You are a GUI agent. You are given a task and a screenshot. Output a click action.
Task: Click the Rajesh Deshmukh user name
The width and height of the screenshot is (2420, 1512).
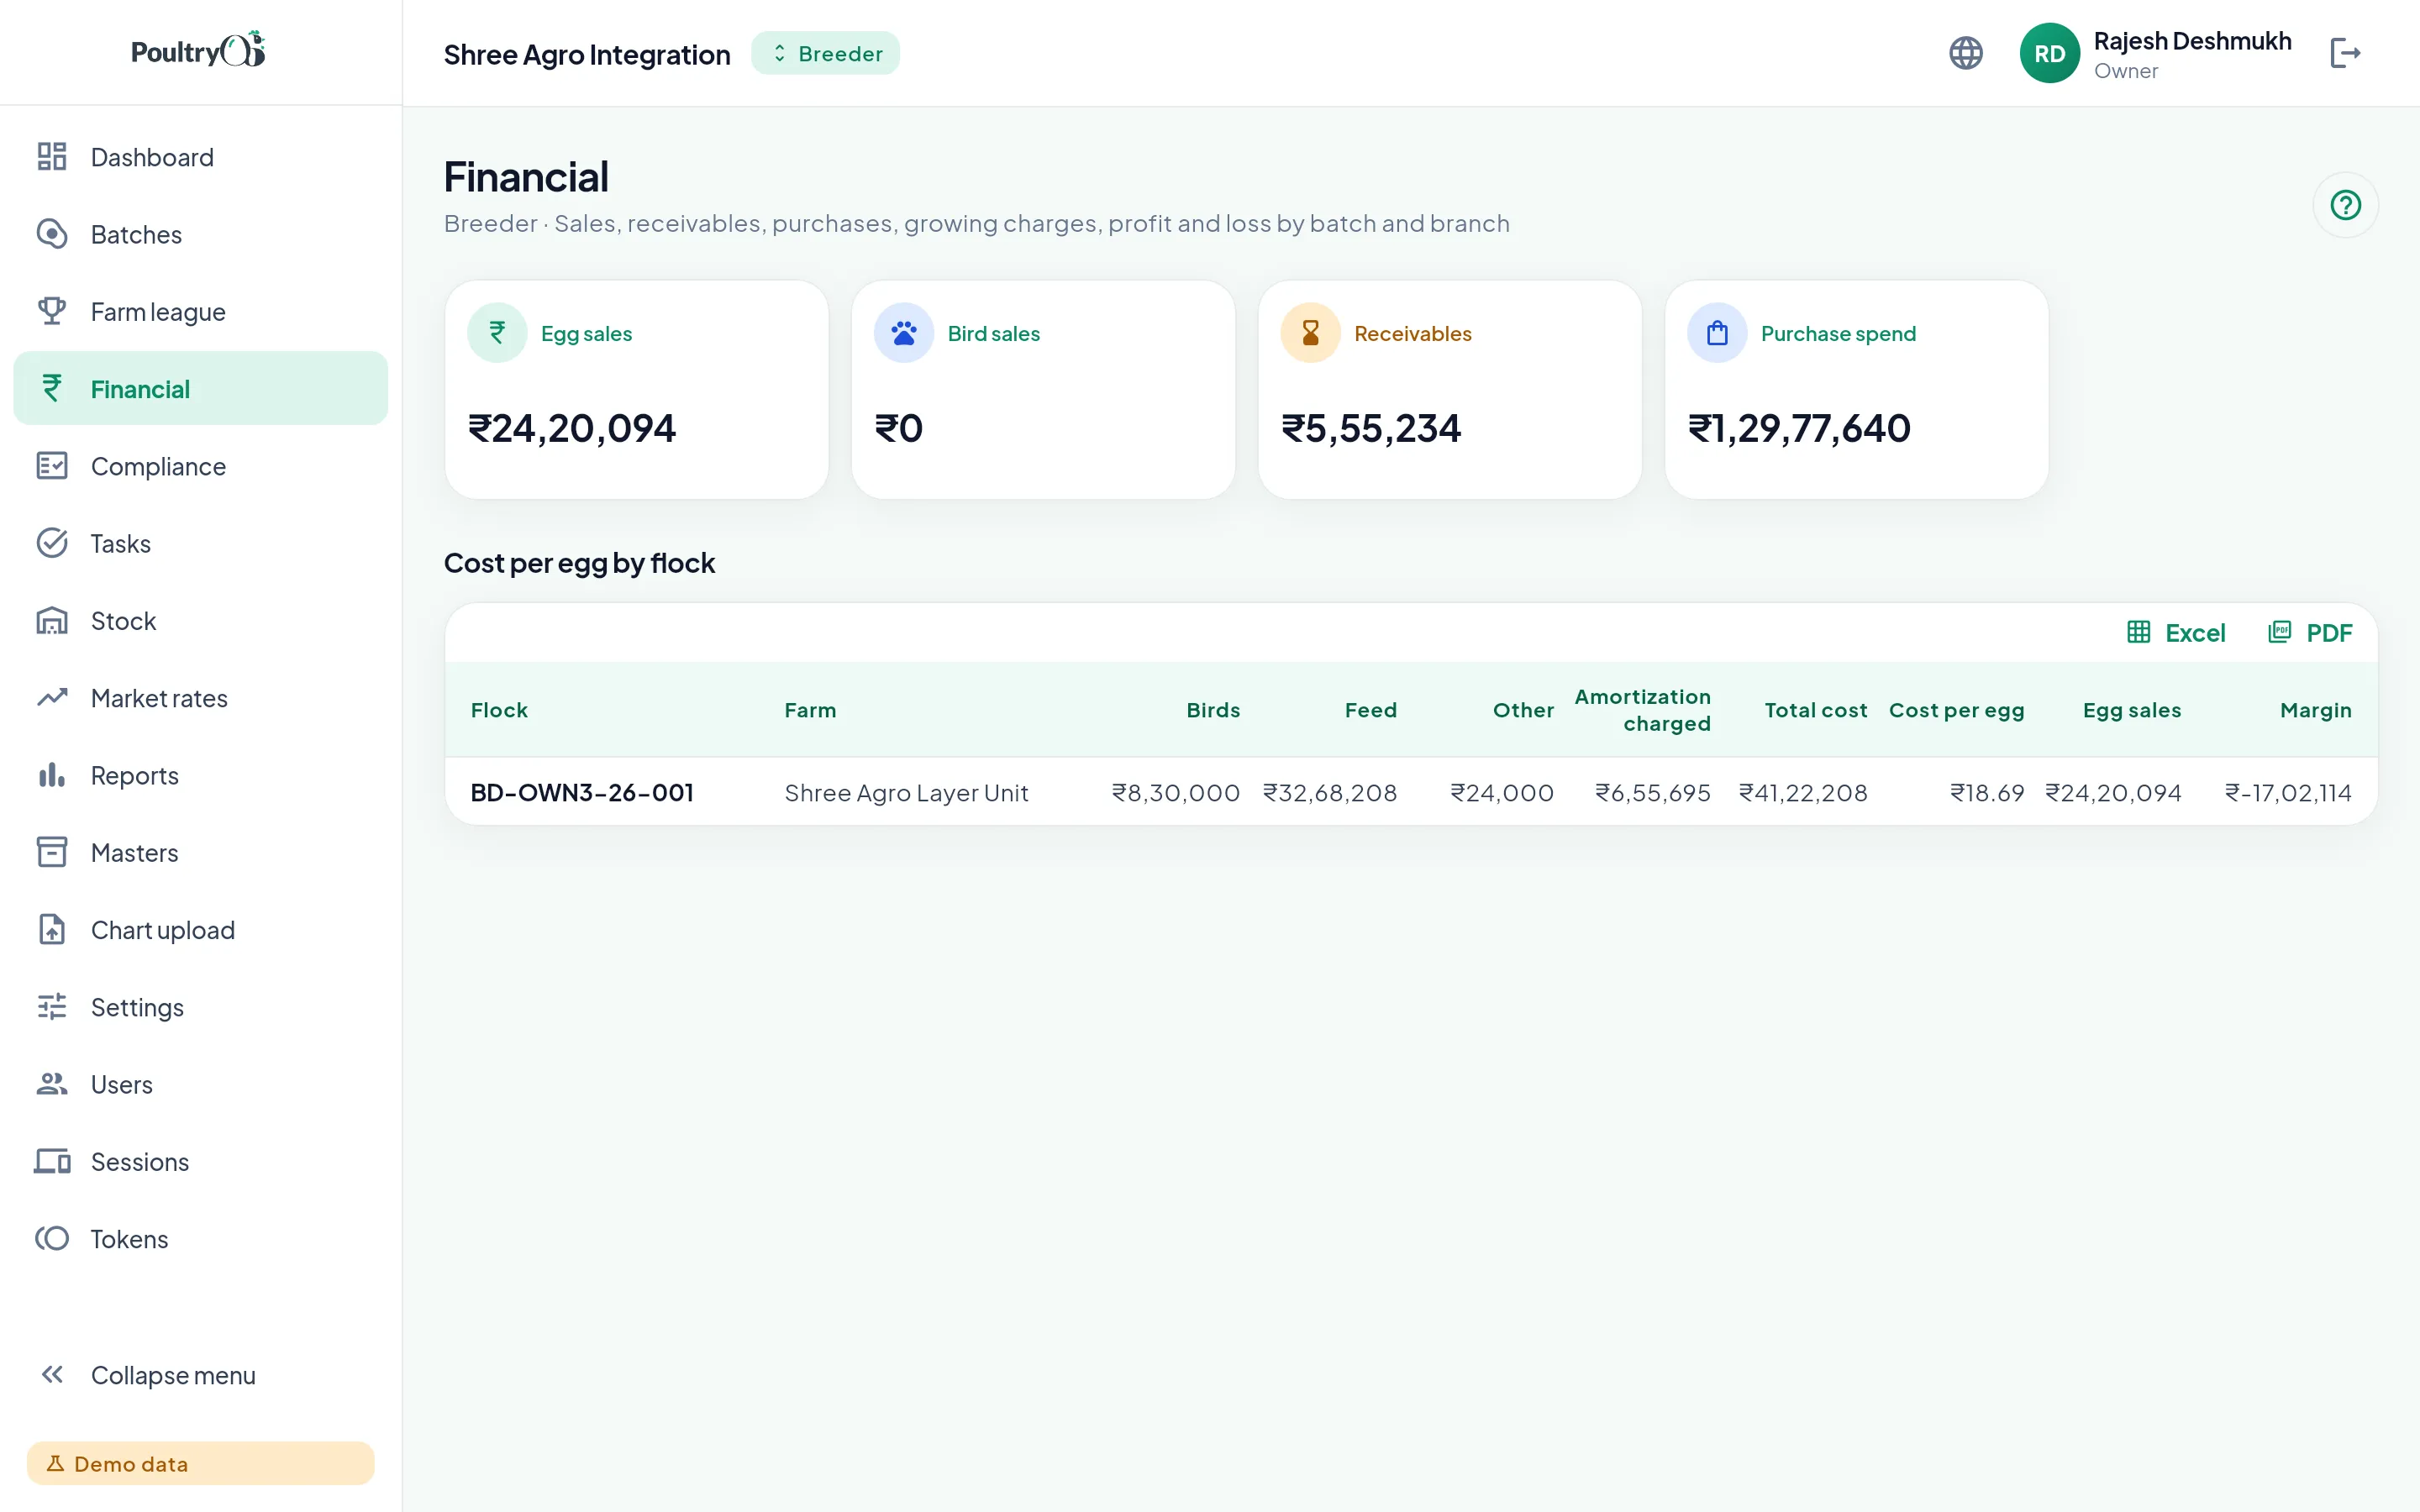(2192, 41)
